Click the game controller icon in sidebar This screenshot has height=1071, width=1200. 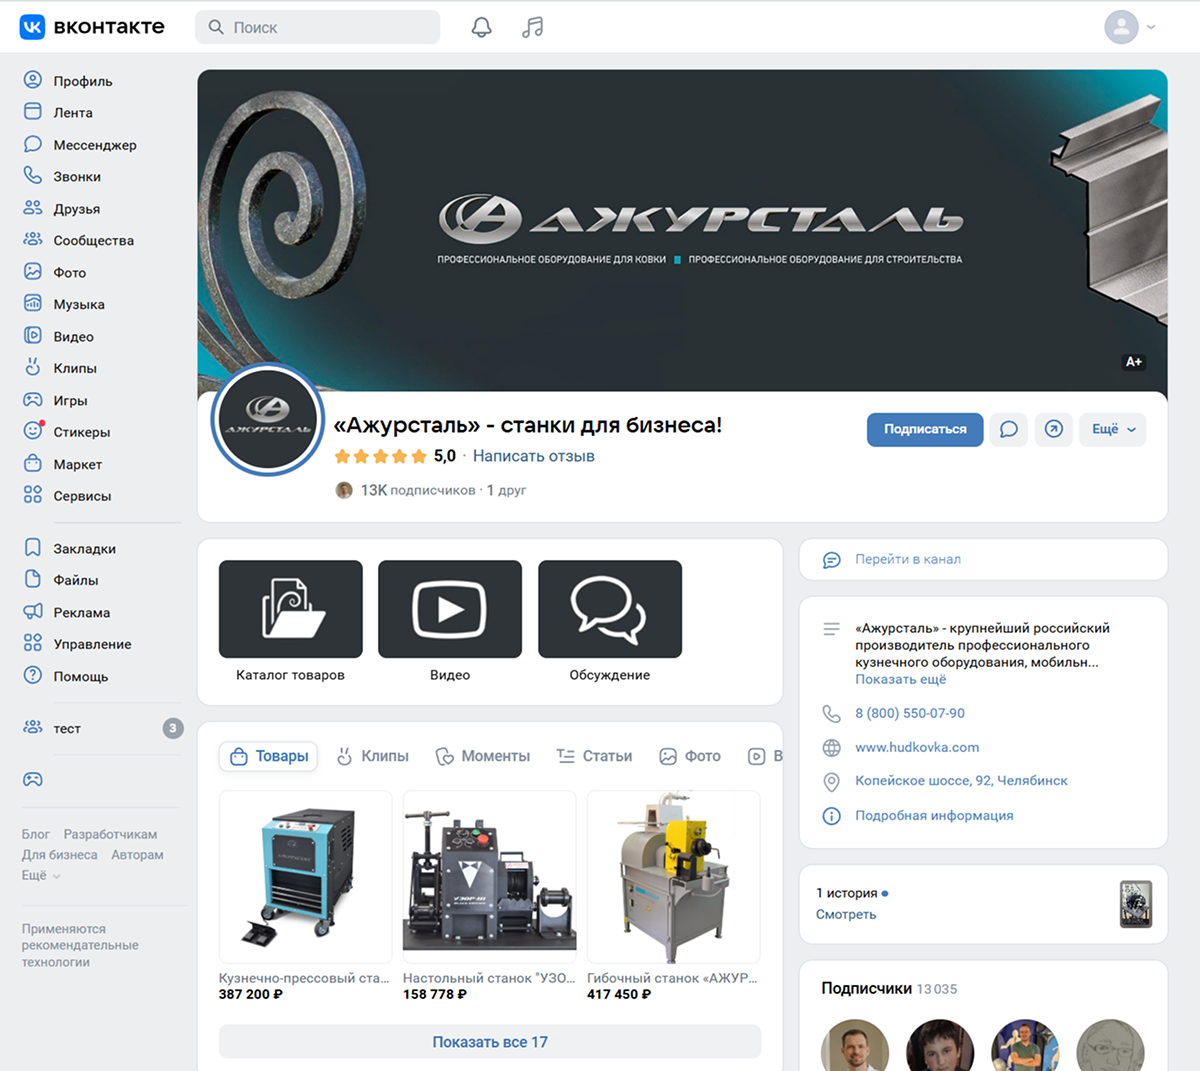[x=33, y=779]
